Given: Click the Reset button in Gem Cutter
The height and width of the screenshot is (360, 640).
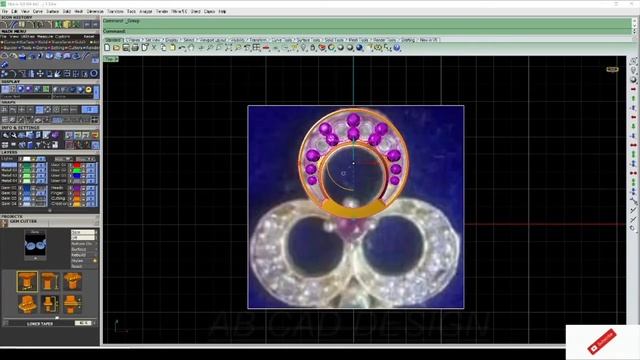Looking at the screenshot, I should point(77,266).
